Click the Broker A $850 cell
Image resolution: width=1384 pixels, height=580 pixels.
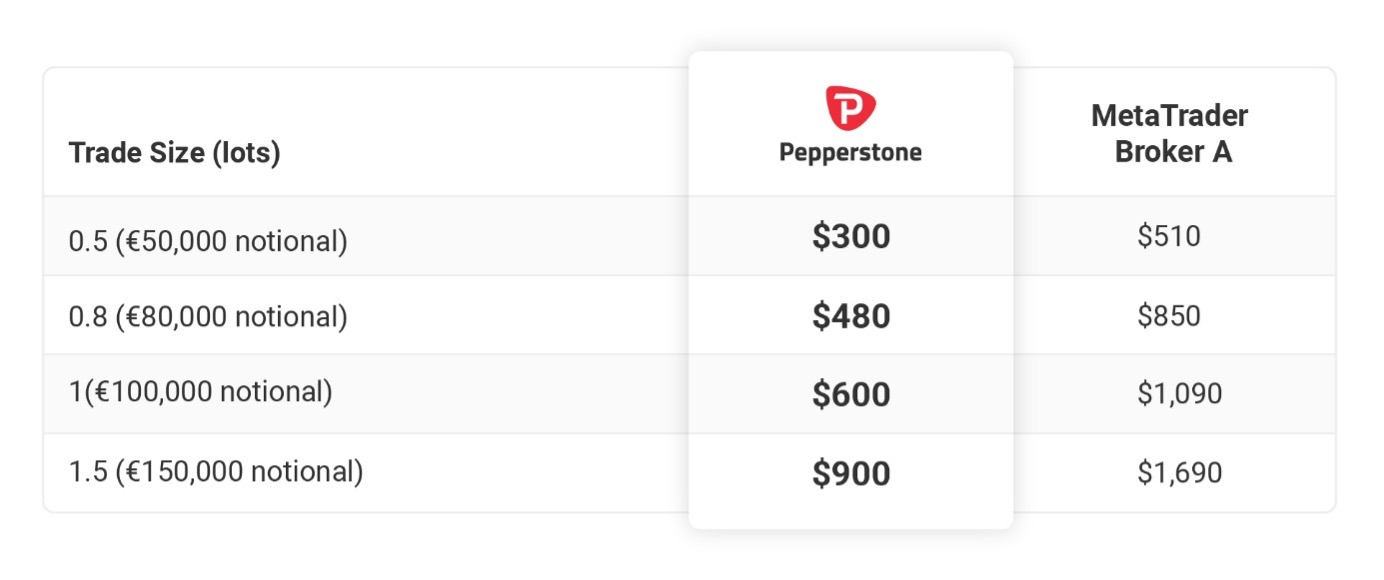click(1169, 316)
